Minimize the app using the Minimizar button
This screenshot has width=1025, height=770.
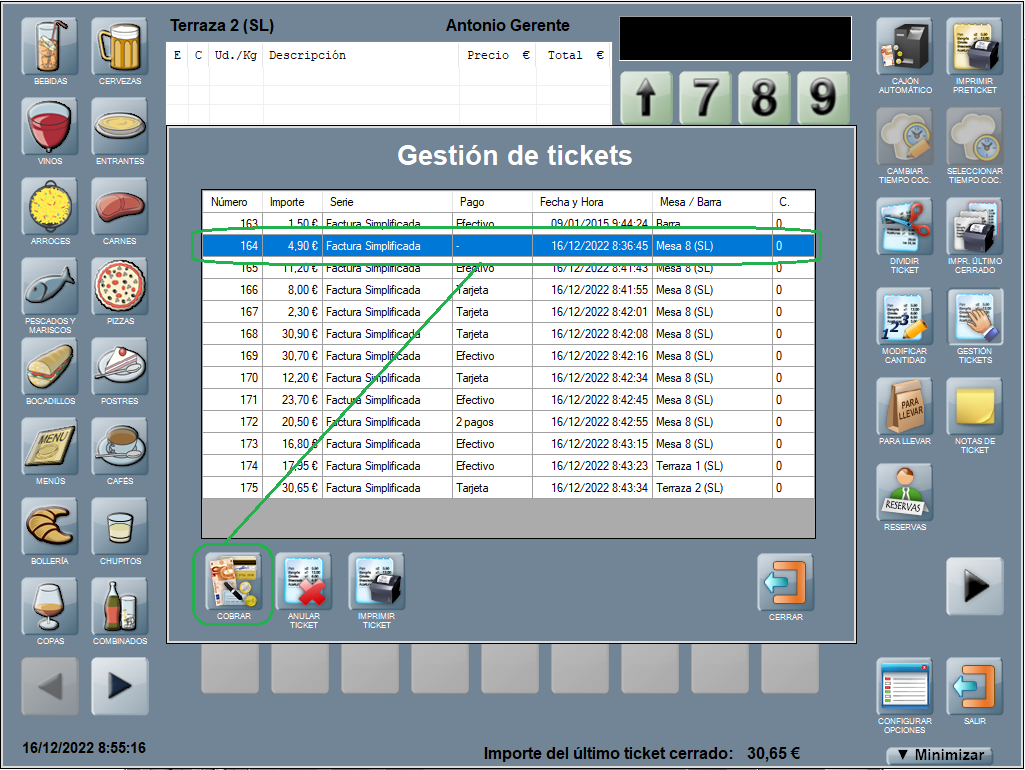pos(939,755)
